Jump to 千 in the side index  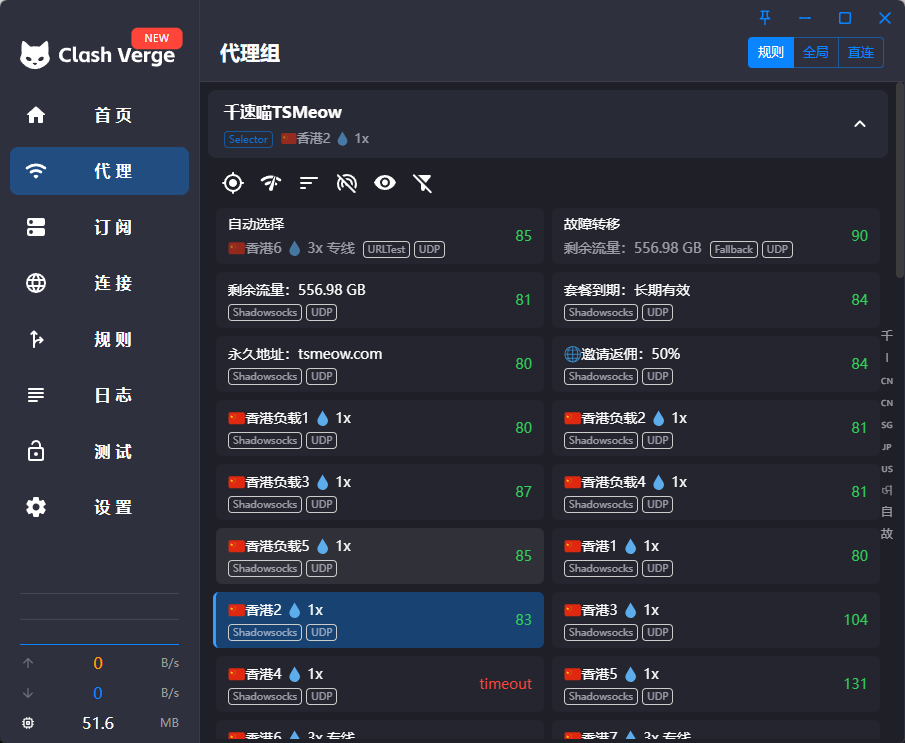tap(887, 335)
